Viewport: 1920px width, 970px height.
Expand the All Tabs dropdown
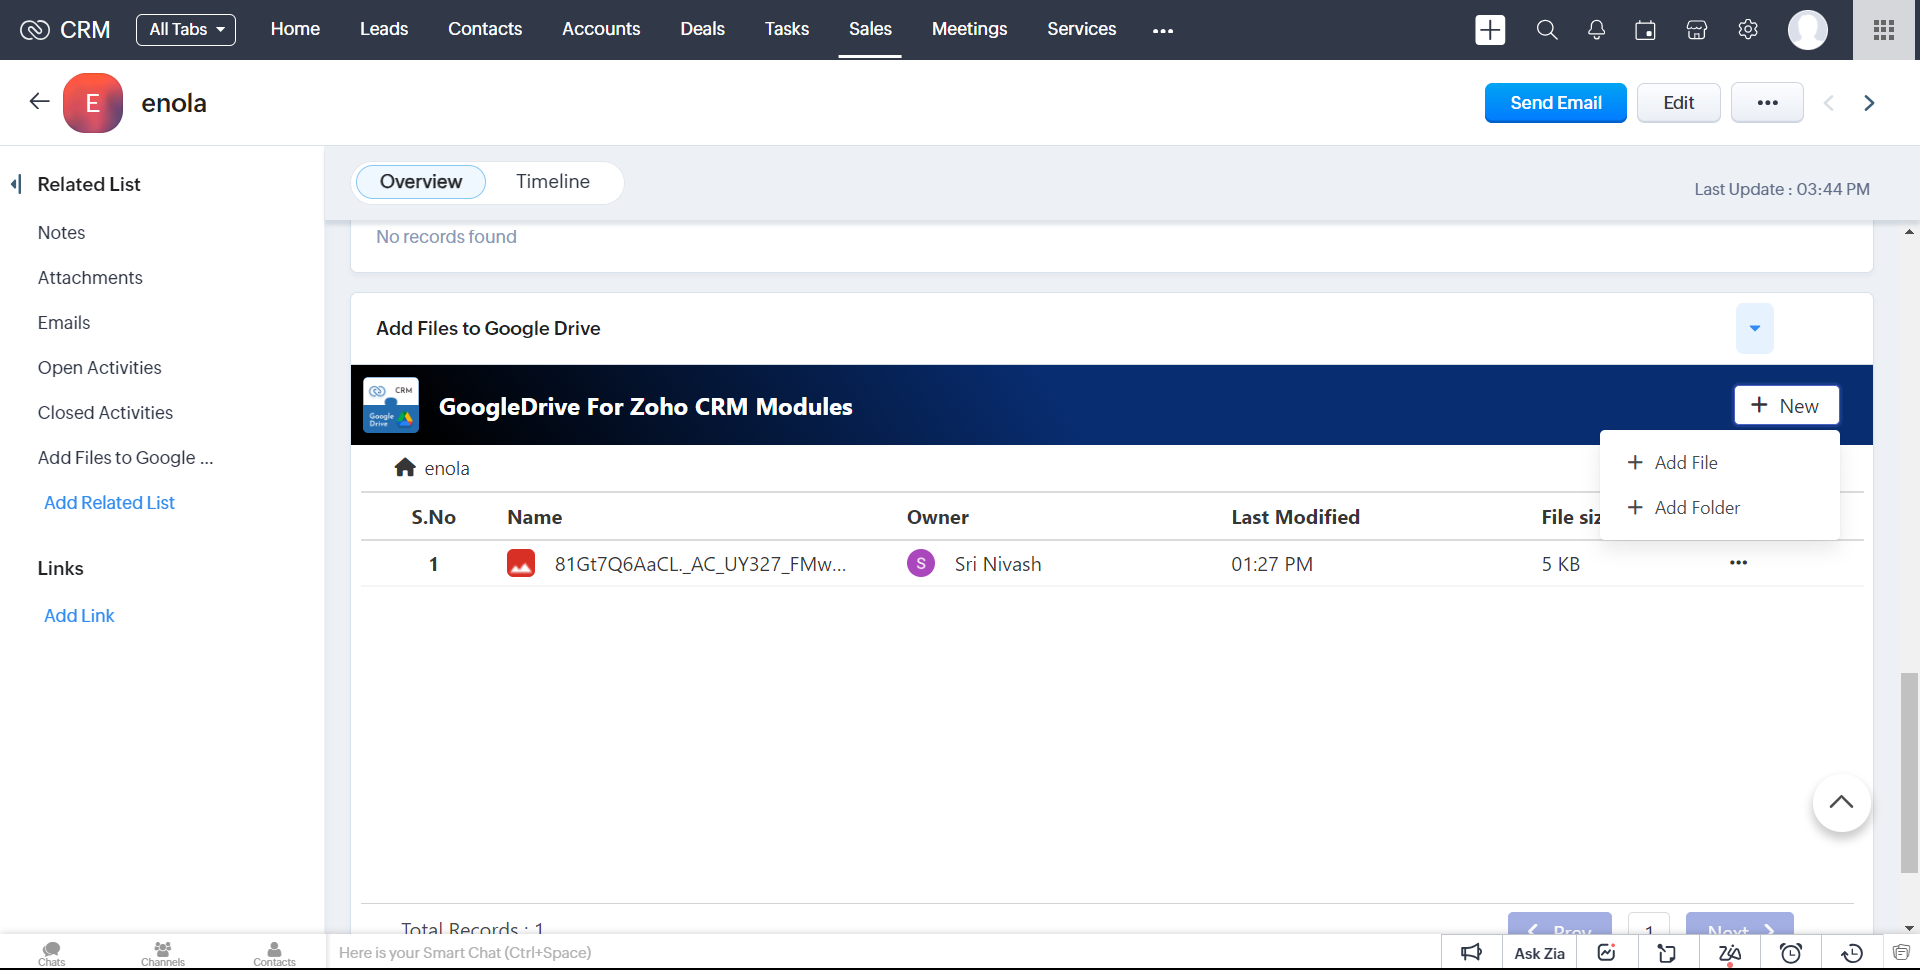click(186, 30)
